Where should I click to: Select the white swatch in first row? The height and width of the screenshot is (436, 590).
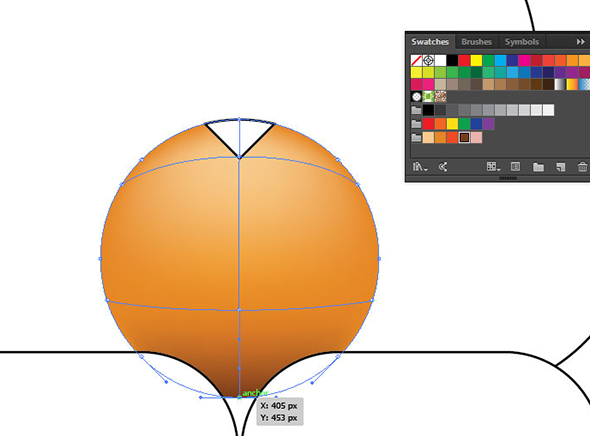tap(440, 60)
